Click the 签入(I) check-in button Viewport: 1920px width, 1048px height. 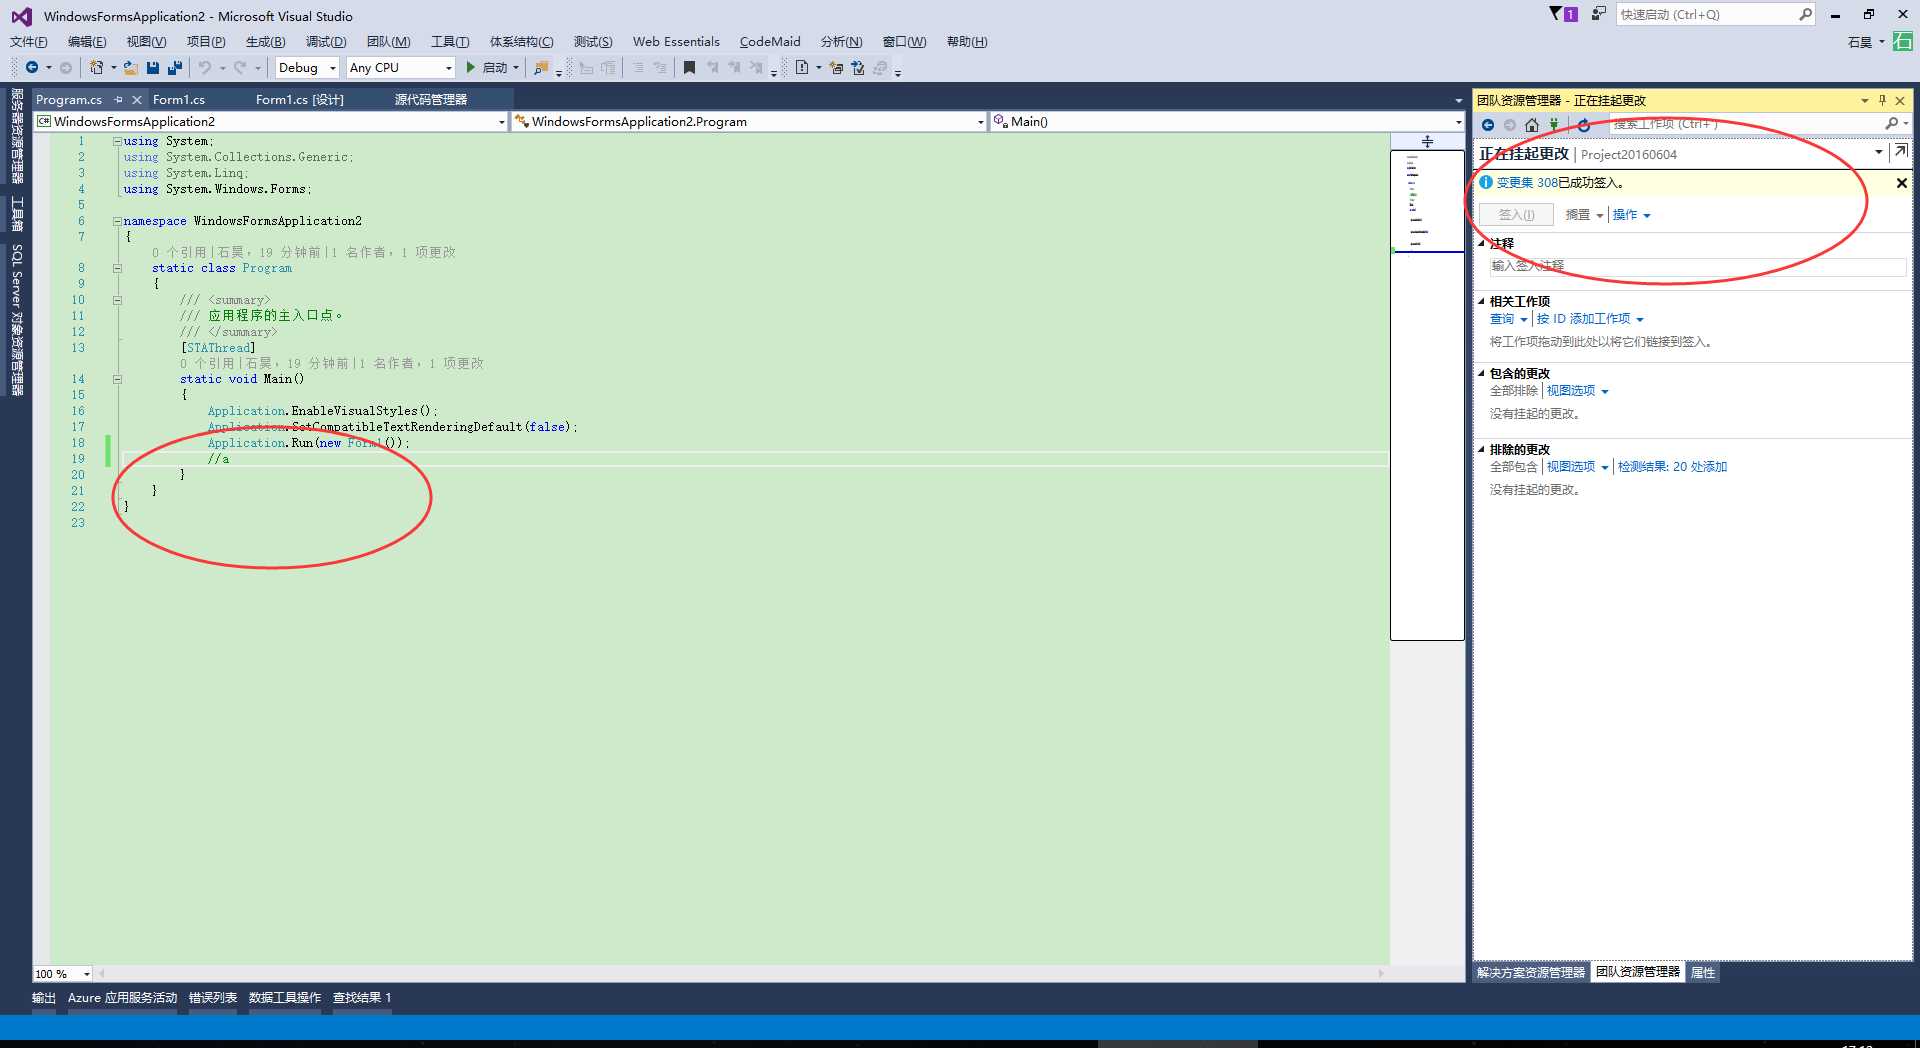[1516, 215]
